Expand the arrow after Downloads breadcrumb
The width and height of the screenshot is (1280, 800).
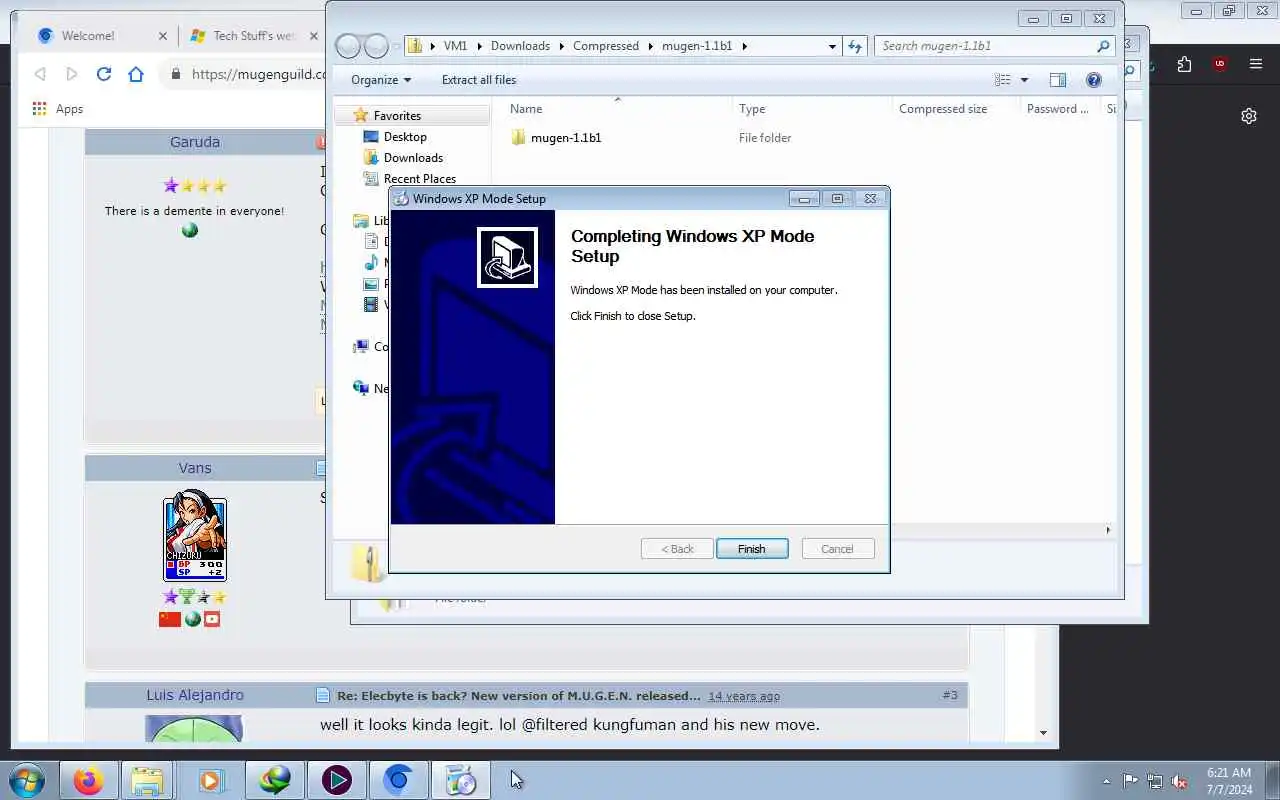point(562,46)
